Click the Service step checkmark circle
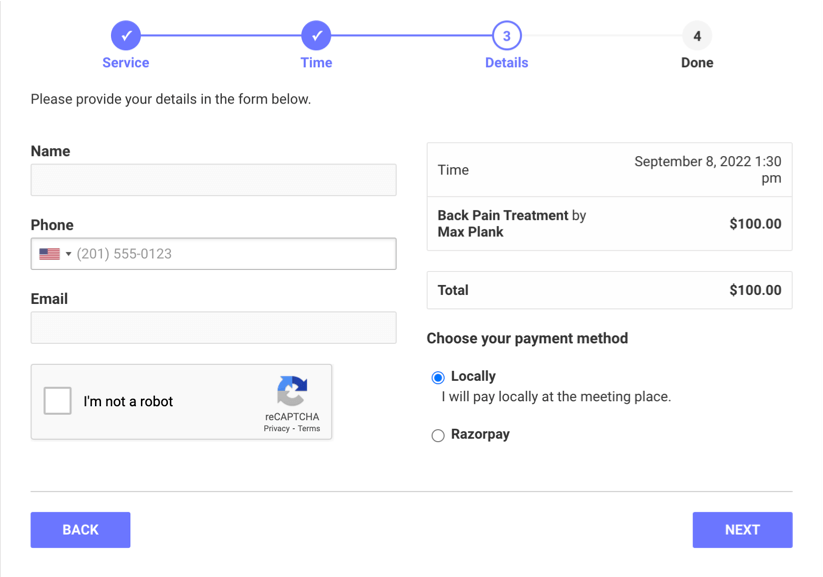 (126, 35)
